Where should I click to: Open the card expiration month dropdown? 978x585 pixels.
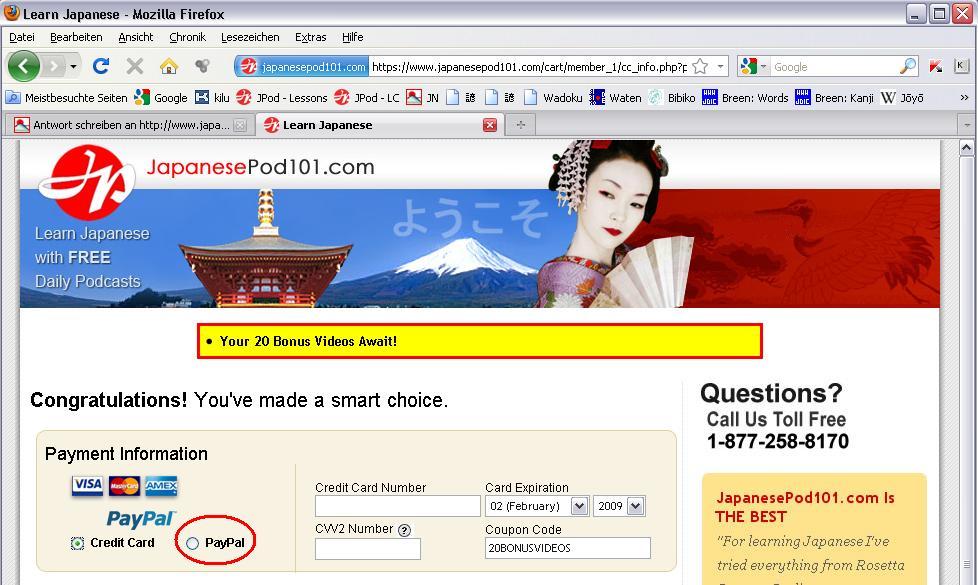tap(537, 506)
